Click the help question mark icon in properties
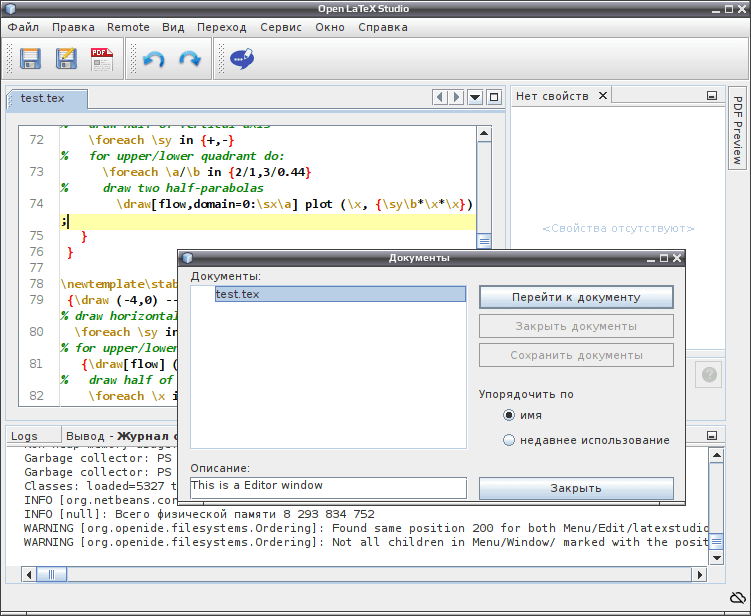 click(709, 374)
